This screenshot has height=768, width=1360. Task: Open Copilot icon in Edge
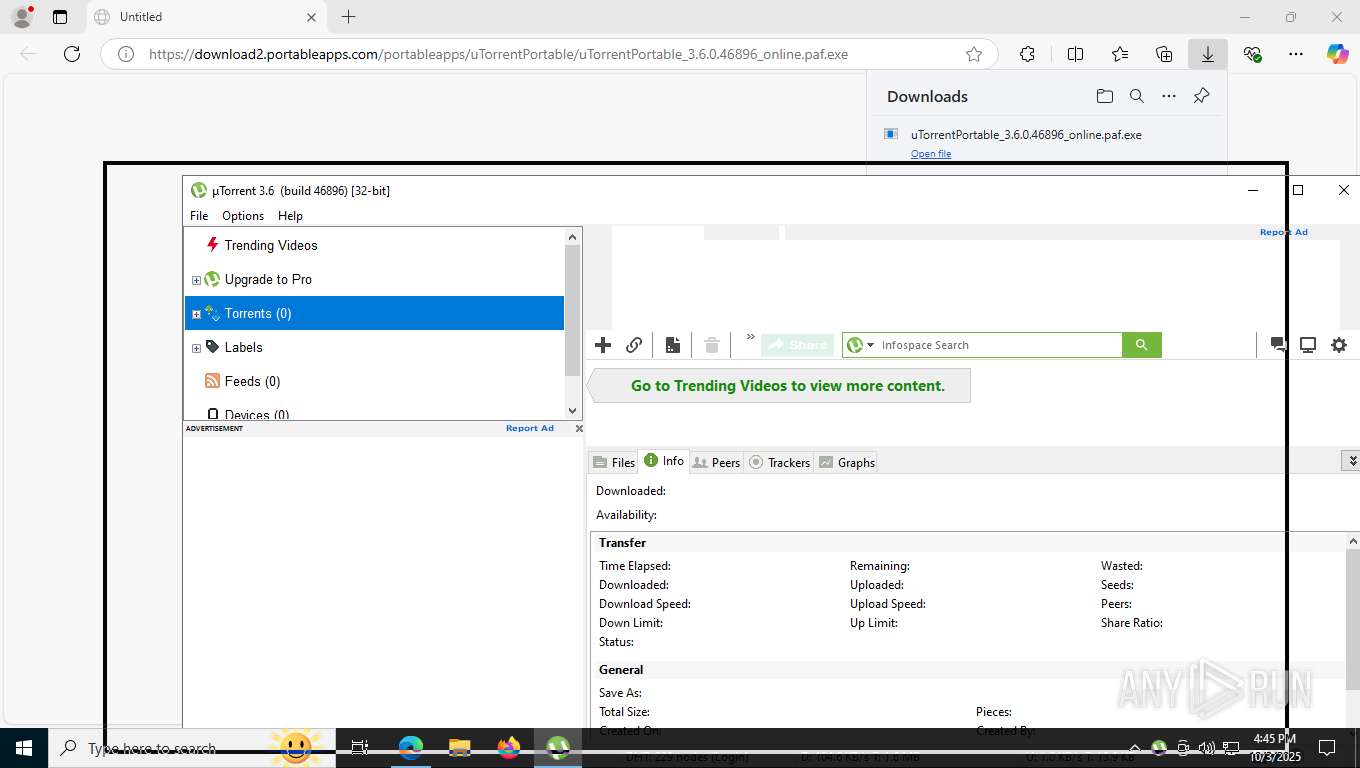[1338, 54]
